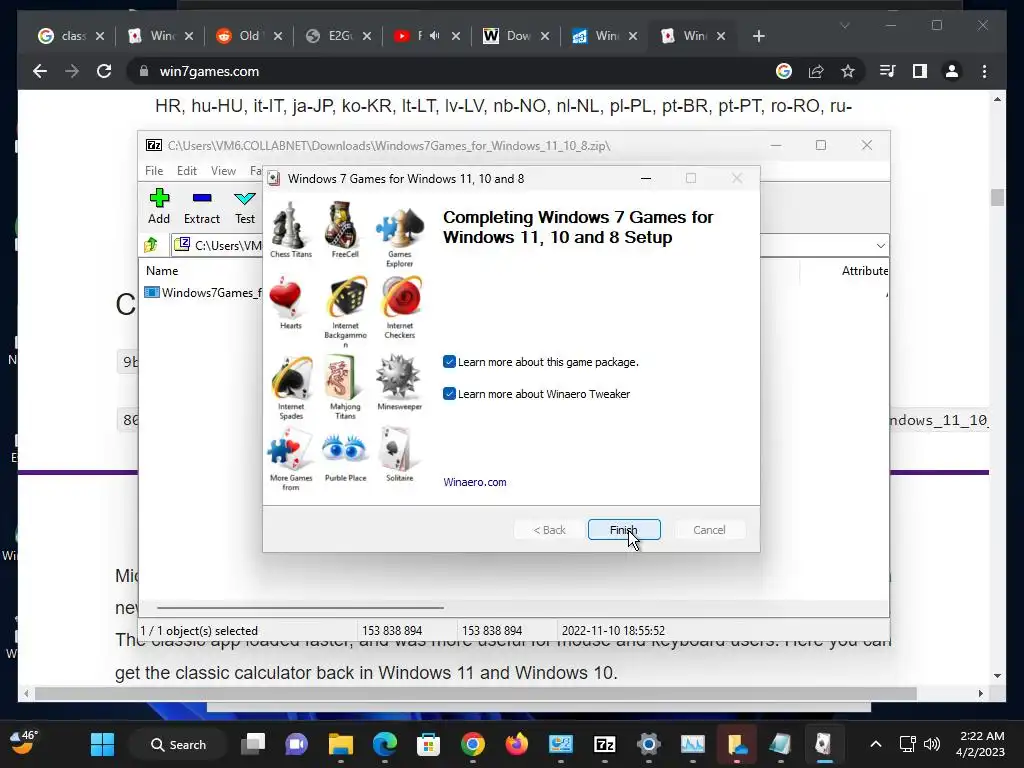Click the Google icon in address bar
This screenshot has height=768, width=1024.
[784, 71]
